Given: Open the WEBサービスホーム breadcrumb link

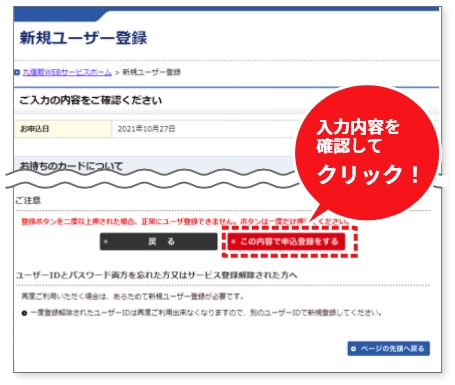Looking at the screenshot, I should point(67,72).
